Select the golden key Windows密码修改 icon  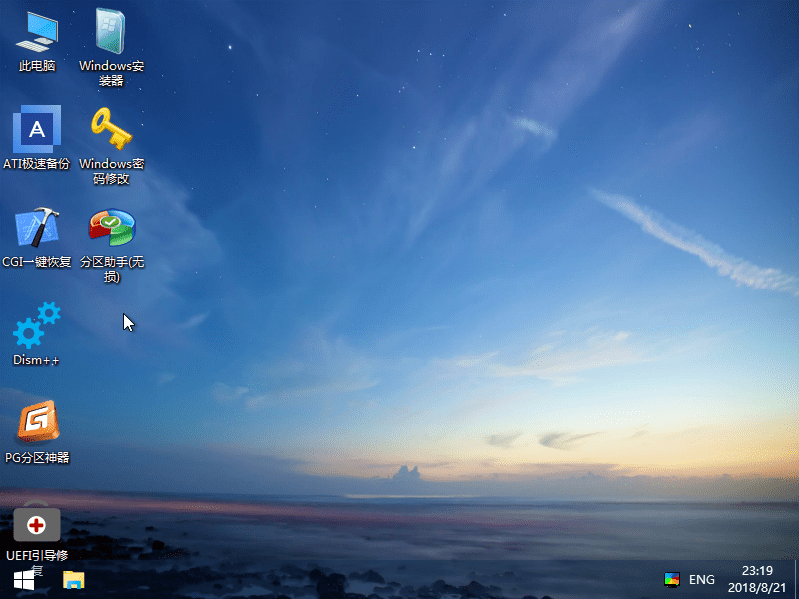point(111,129)
